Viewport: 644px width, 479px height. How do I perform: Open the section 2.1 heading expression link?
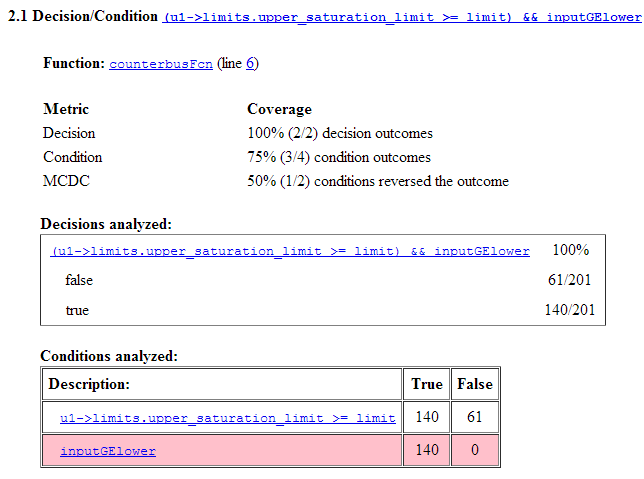(400, 18)
